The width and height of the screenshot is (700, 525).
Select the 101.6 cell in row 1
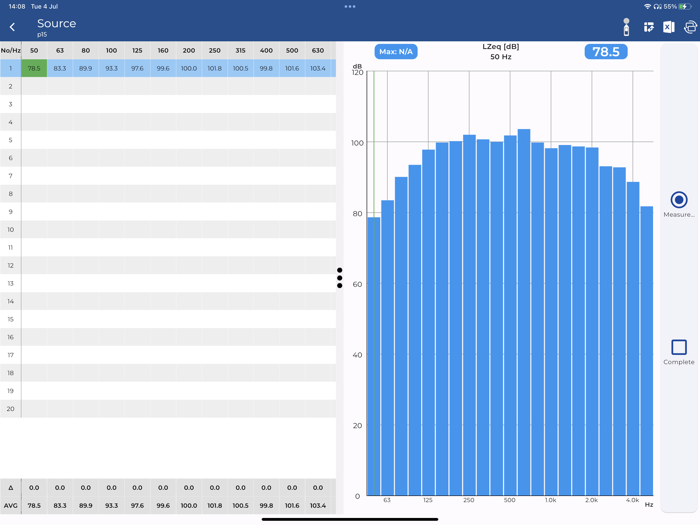tap(292, 68)
